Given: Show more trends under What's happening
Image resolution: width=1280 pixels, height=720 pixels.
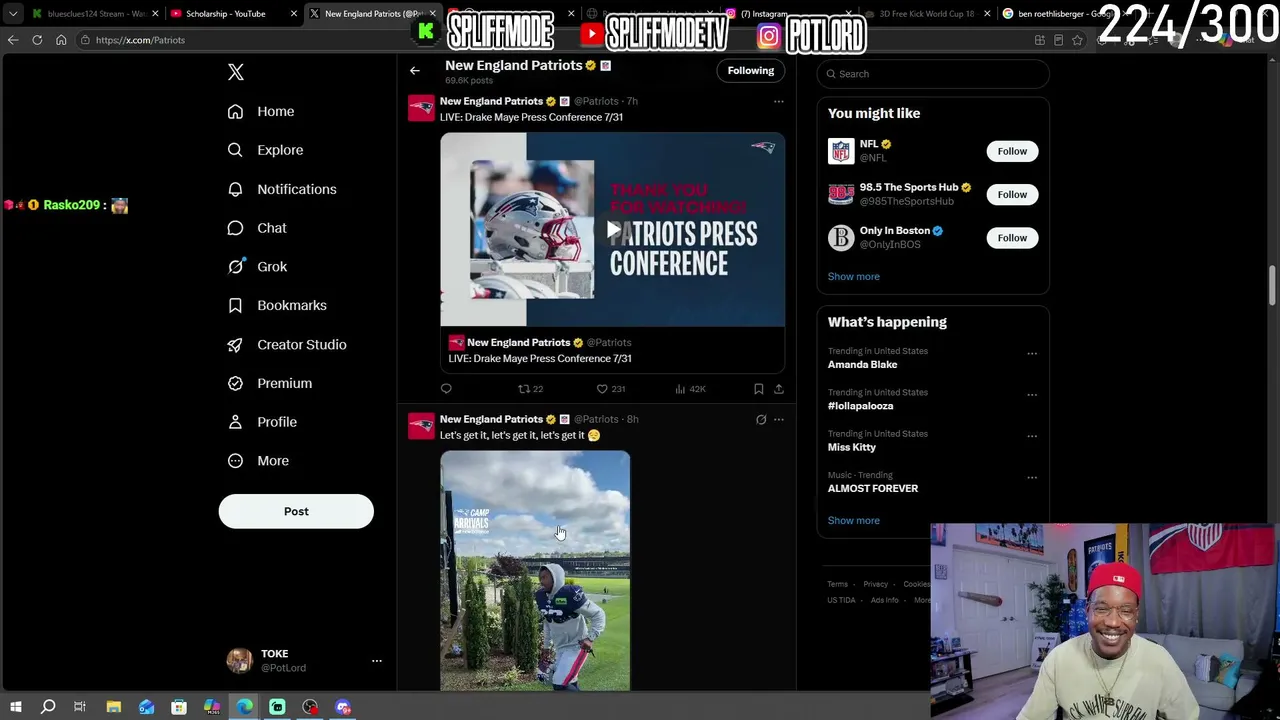Looking at the screenshot, I should coord(854,521).
